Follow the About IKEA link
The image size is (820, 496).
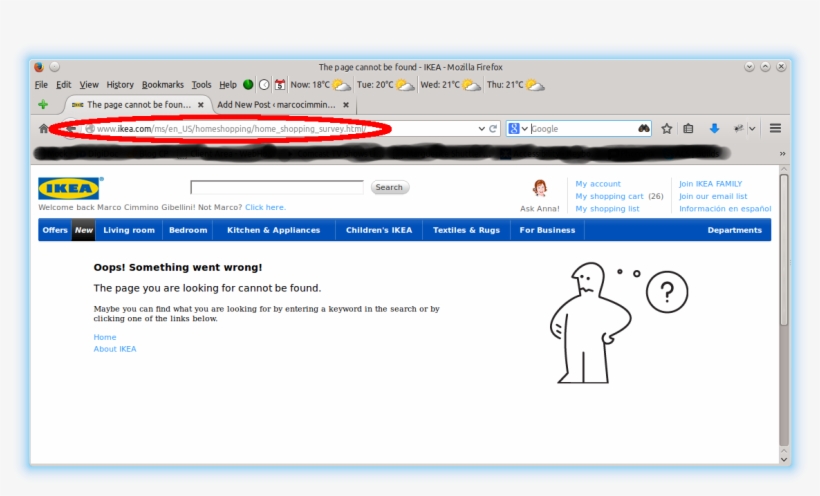(115, 349)
